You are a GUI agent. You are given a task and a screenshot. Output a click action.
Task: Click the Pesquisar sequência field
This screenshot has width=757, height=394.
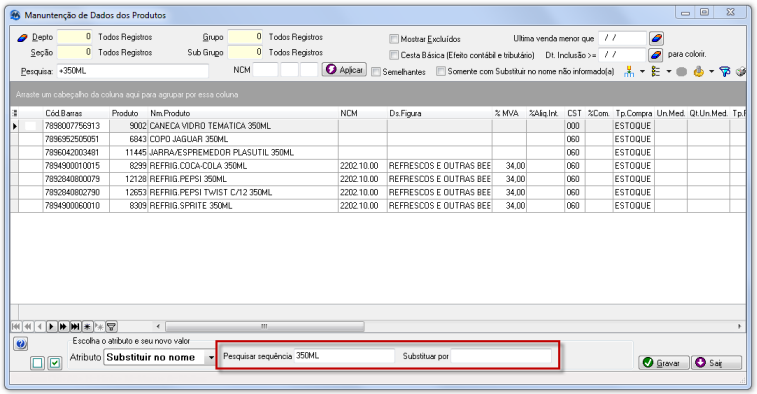click(x=344, y=356)
